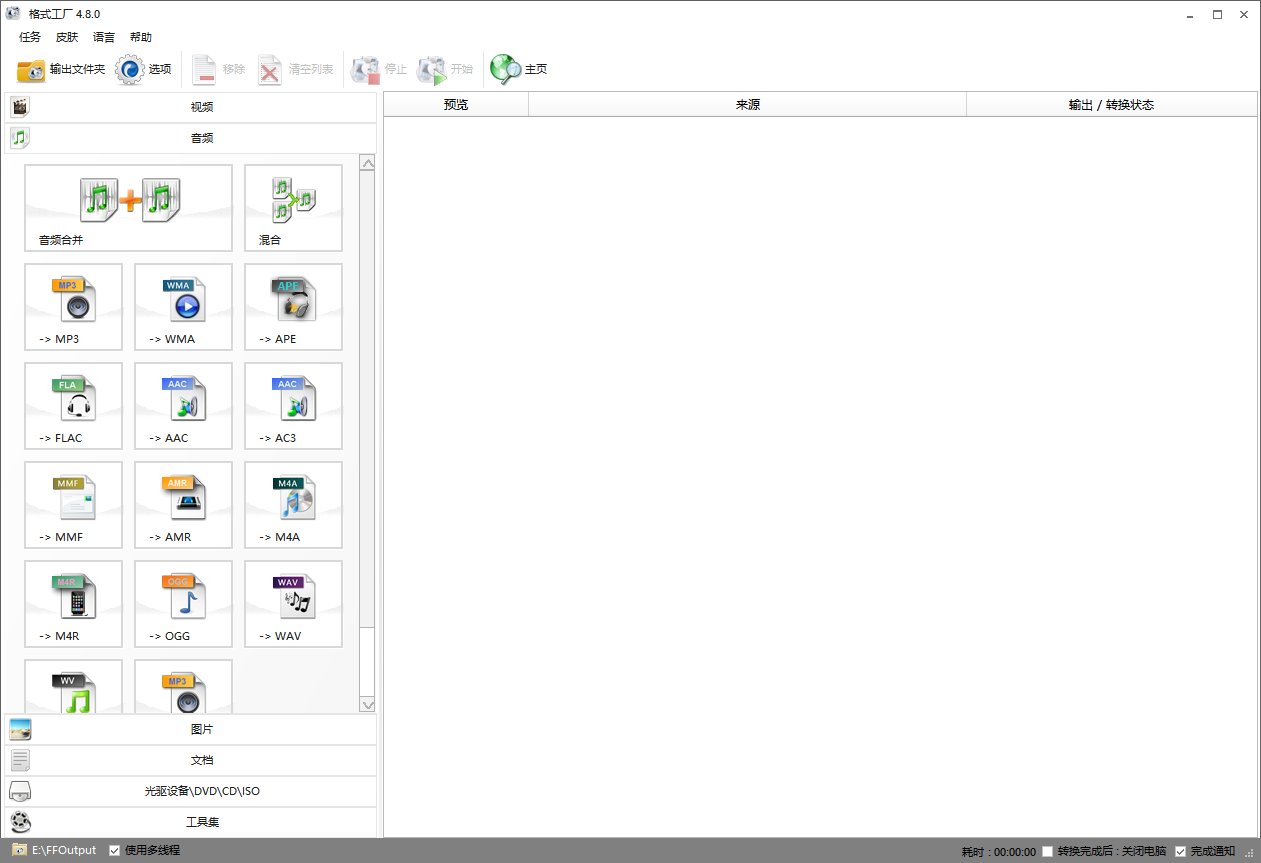The width and height of the screenshot is (1261, 863).
Task: Open the 语言 language menu
Action: [x=103, y=37]
